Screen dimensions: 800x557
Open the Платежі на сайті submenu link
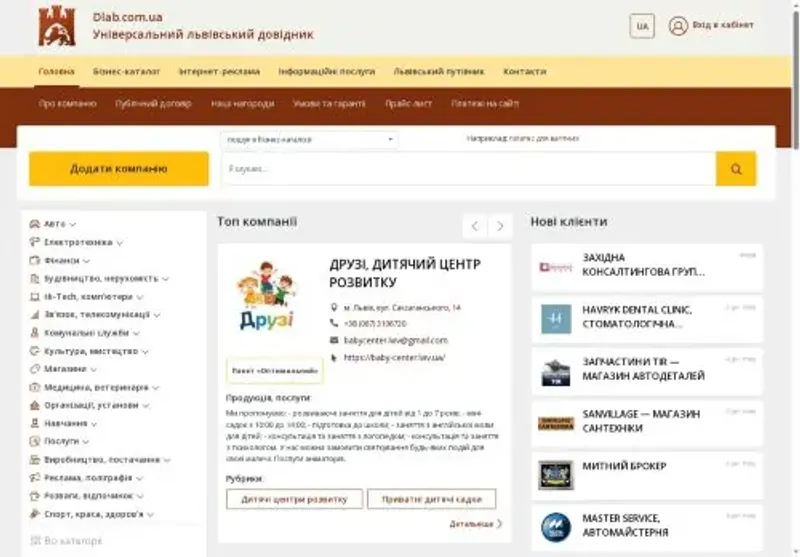point(485,104)
